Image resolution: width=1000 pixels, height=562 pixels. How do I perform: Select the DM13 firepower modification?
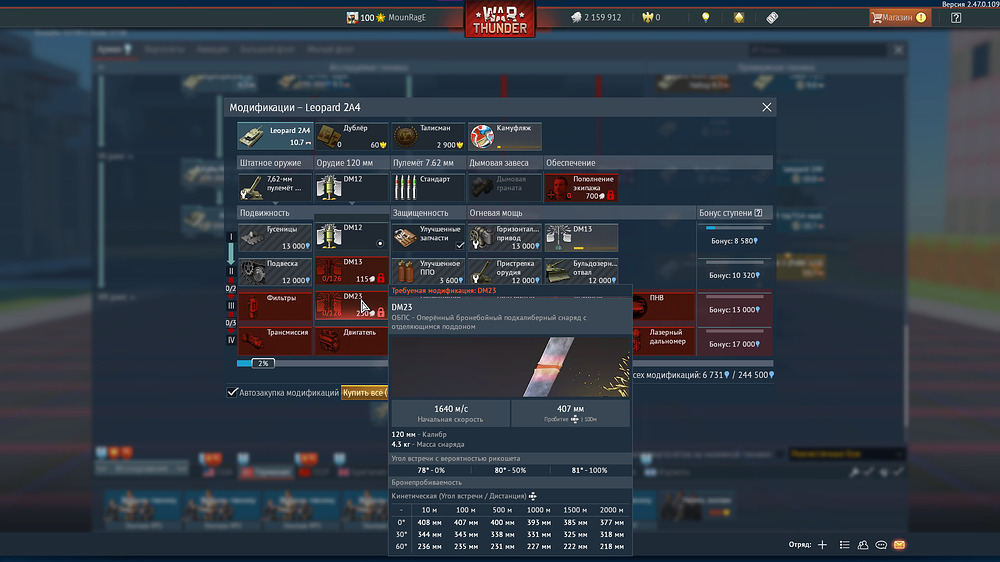581,237
